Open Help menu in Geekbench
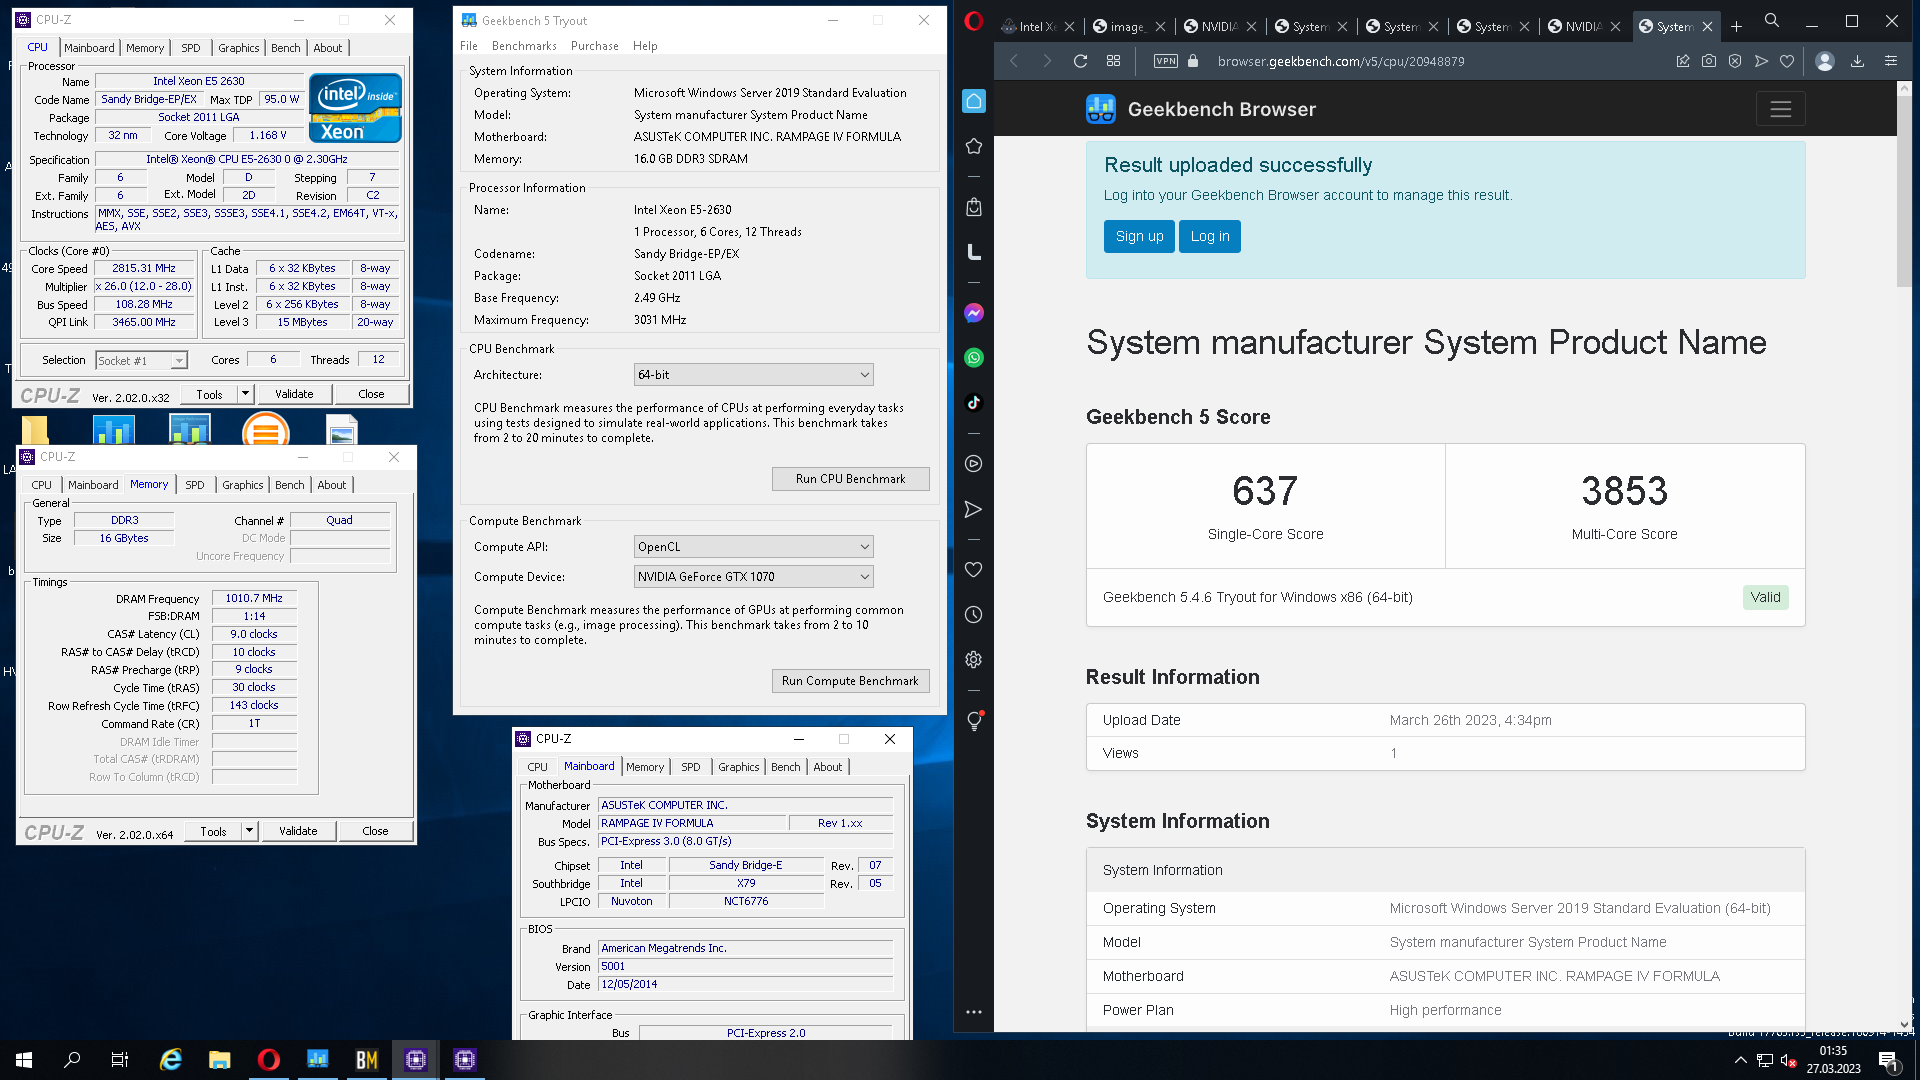Image resolution: width=1920 pixels, height=1080 pixels. tap(645, 46)
